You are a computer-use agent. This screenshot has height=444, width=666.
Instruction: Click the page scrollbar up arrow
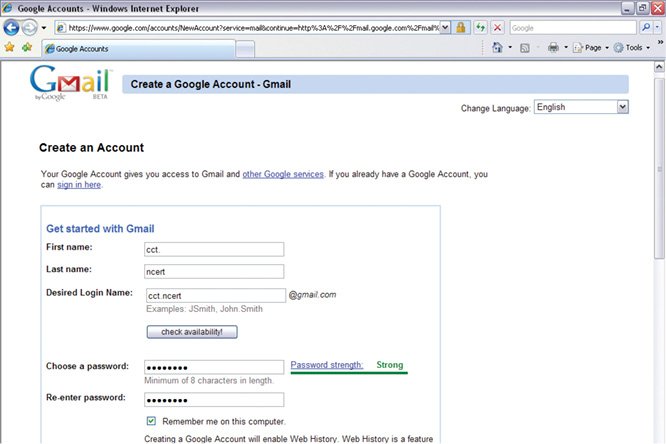click(659, 67)
